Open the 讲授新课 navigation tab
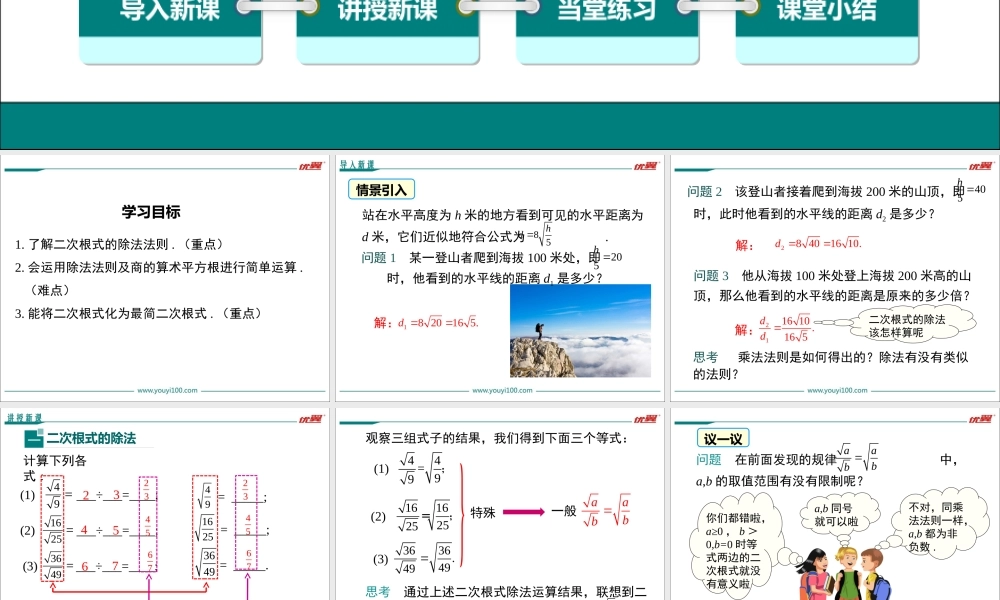The image size is (1000, 600). [x=388, y=14]
